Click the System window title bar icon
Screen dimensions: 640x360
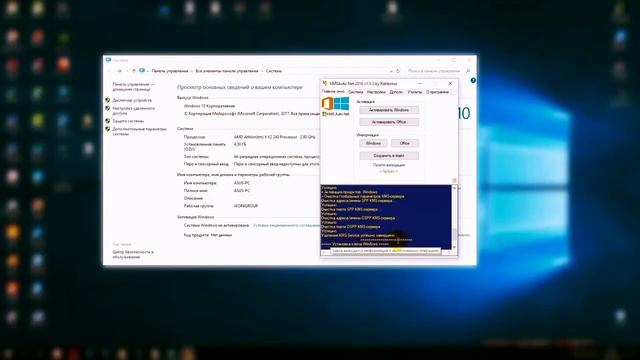click(x=108, y=60)
